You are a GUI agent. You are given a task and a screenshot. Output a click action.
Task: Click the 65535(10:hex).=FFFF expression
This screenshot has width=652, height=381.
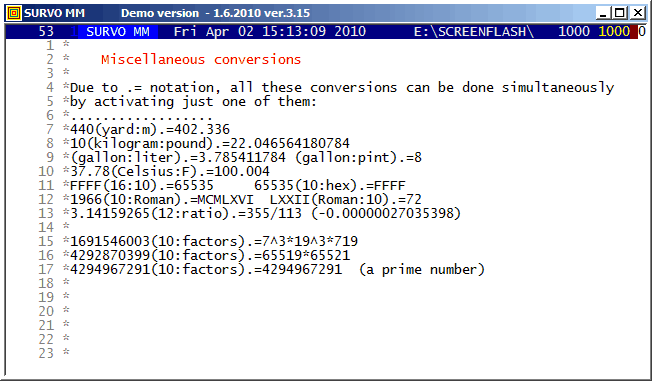pos(330,186)
